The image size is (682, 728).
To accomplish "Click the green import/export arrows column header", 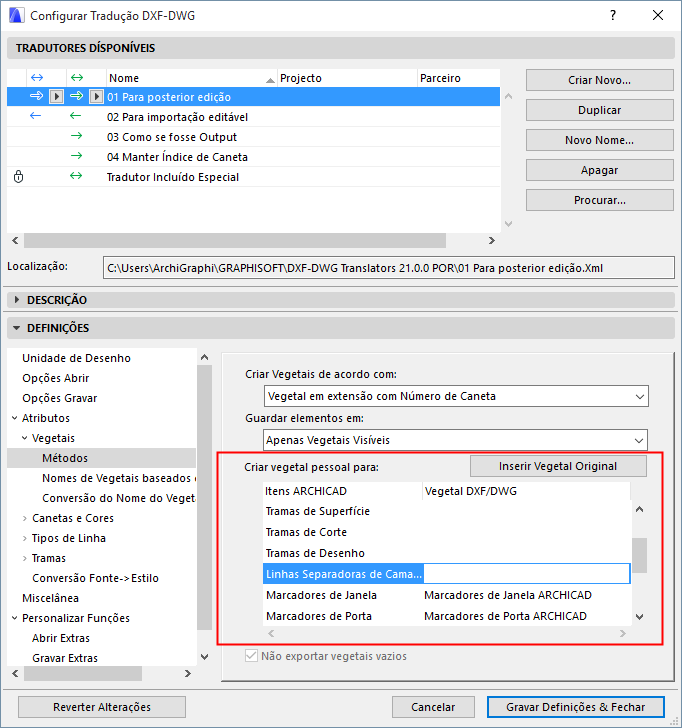I will (77, 78).
